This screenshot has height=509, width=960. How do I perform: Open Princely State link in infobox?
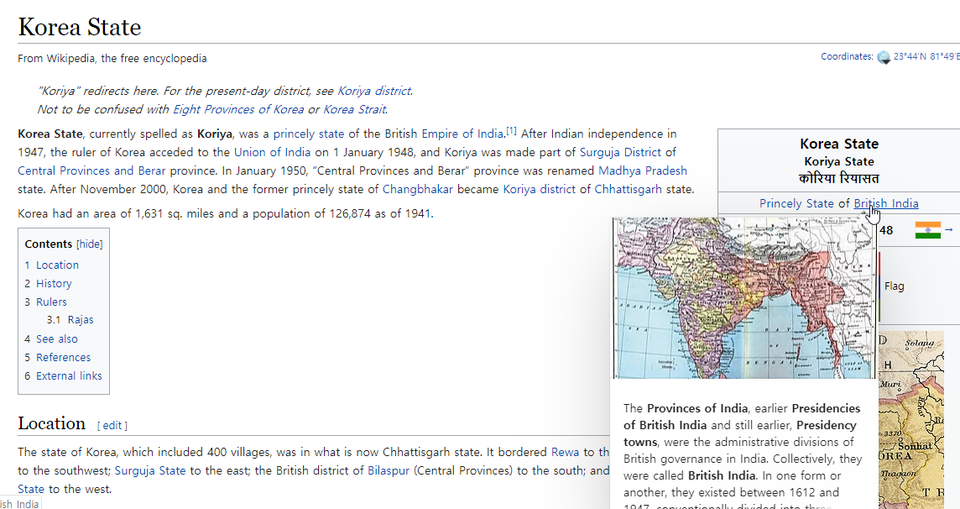pos(796,203)
